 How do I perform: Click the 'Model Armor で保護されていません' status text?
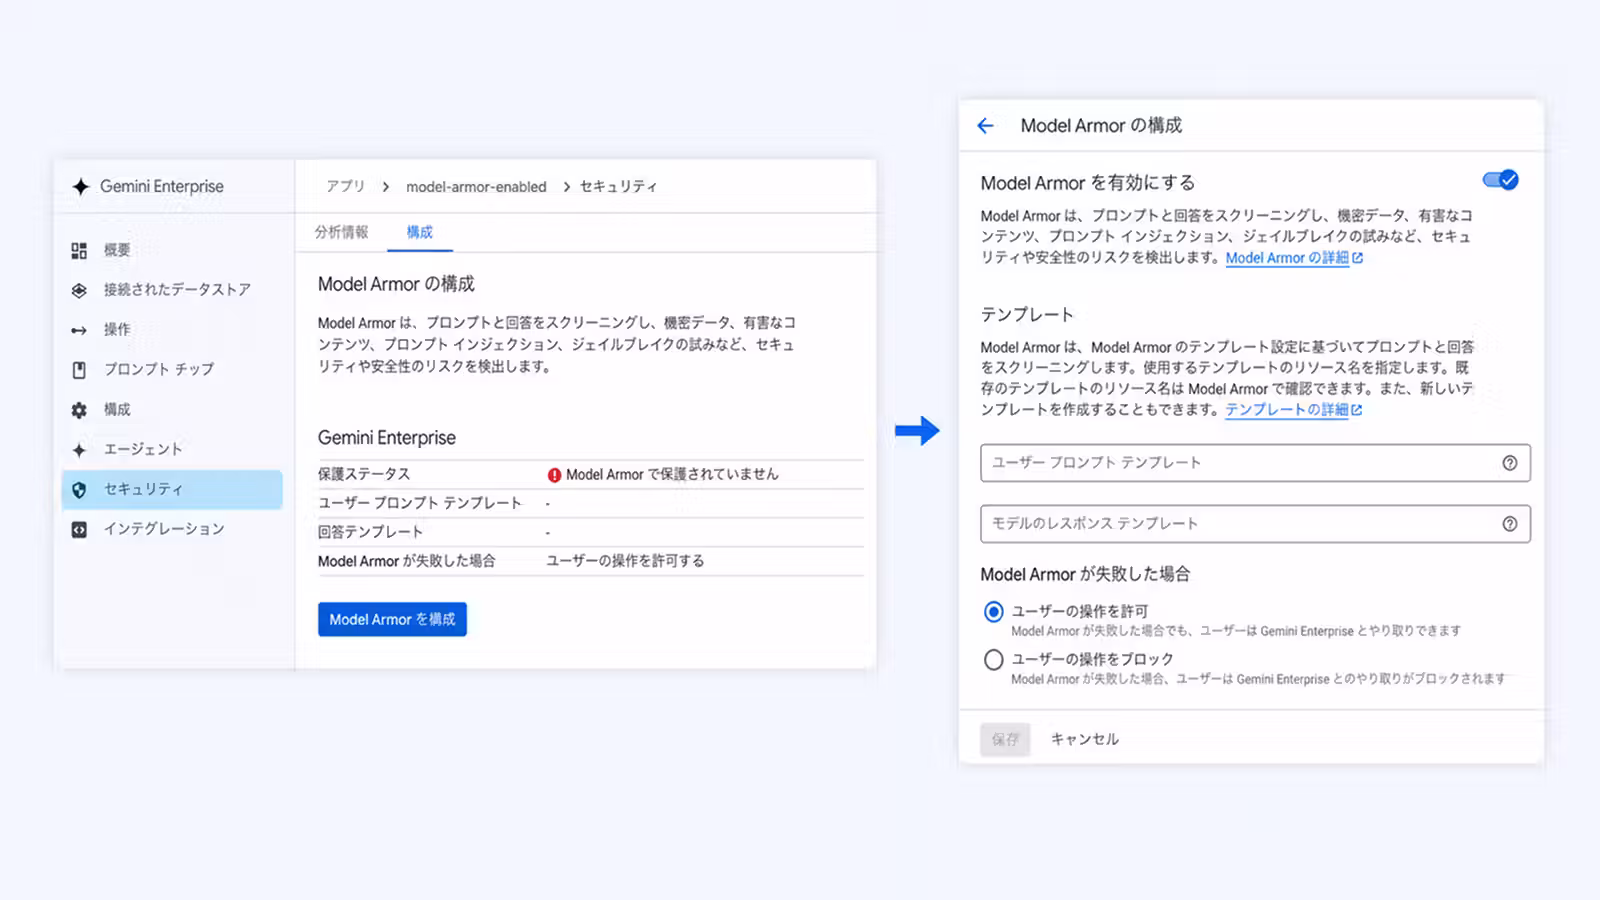[672, 475]
